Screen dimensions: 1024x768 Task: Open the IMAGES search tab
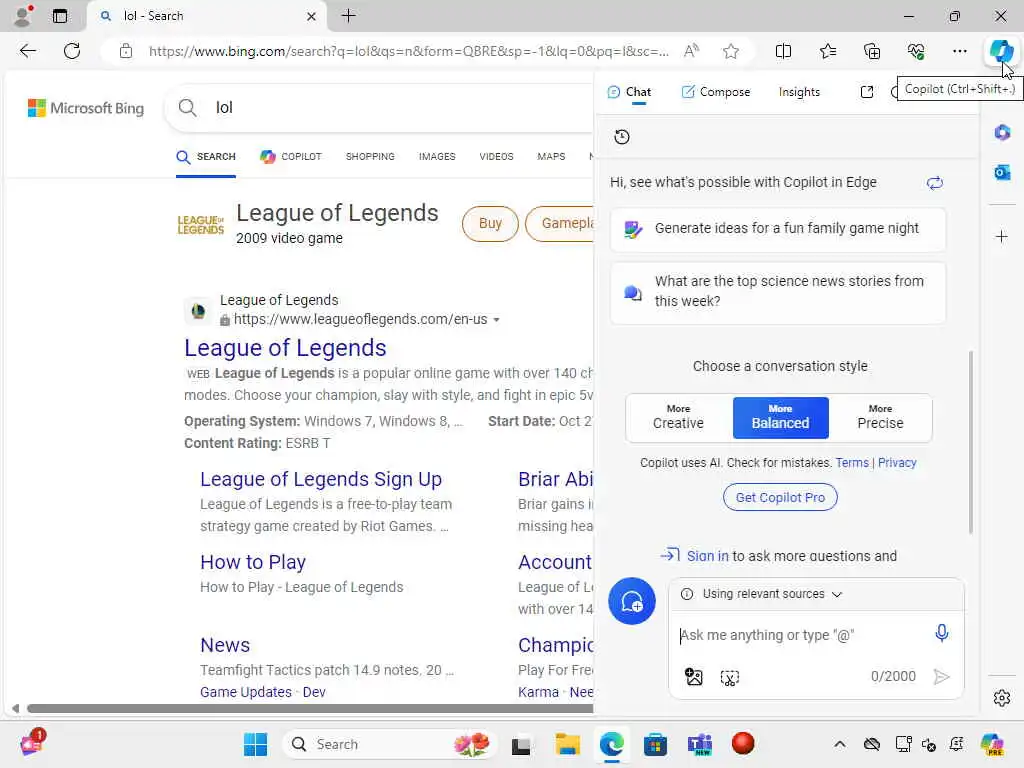pyautogui.click(x=437, y=157)
